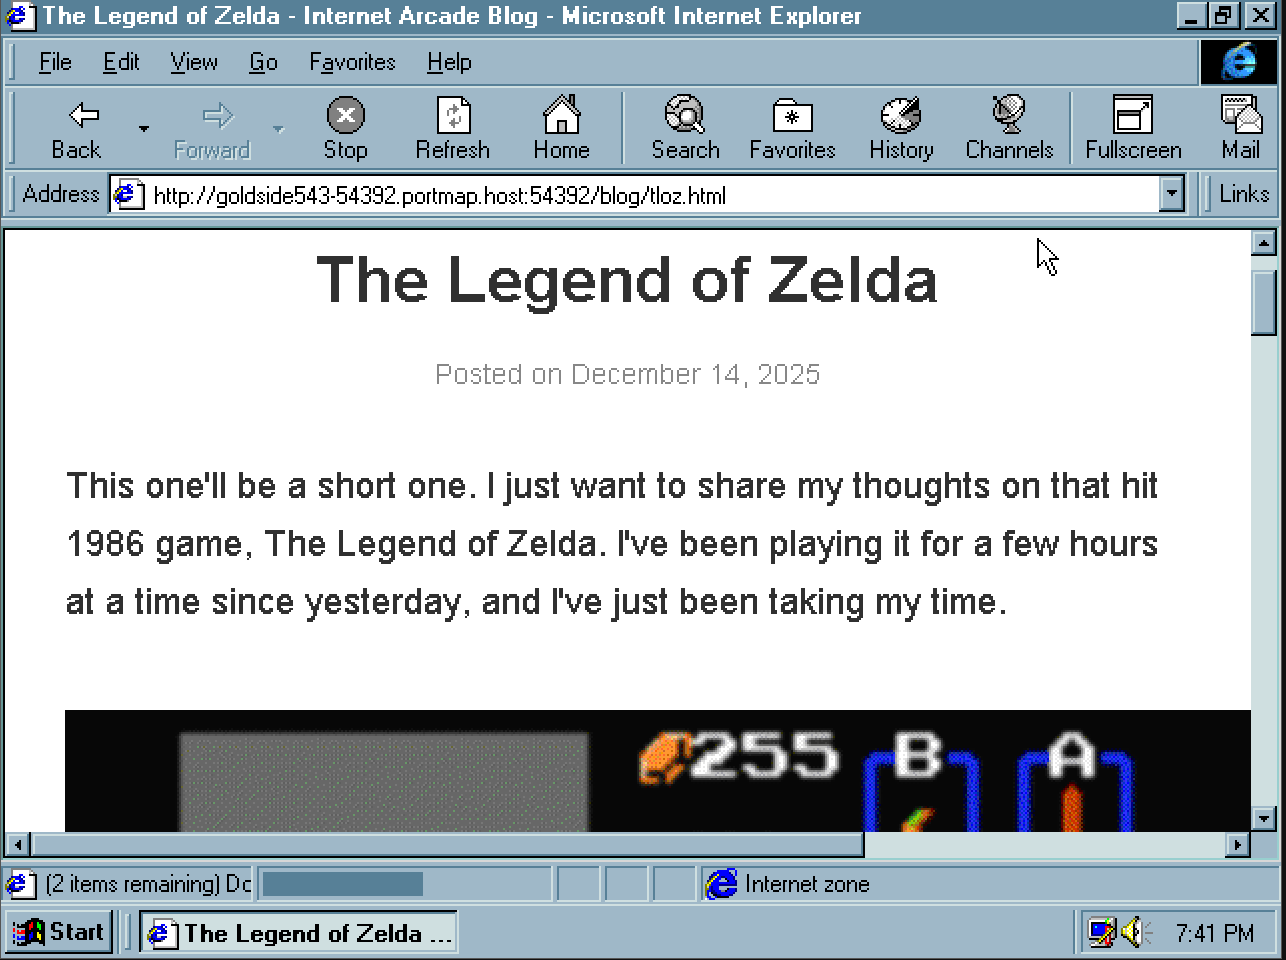Click The Legend of Zelda page heading
The image size is (1286, 960).
(x=627, y=280)
